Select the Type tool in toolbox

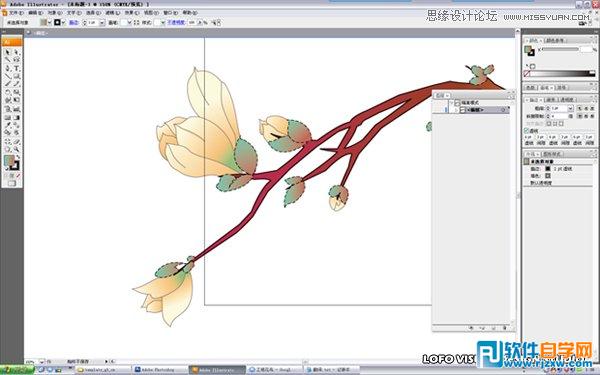[x=16, y=68]
